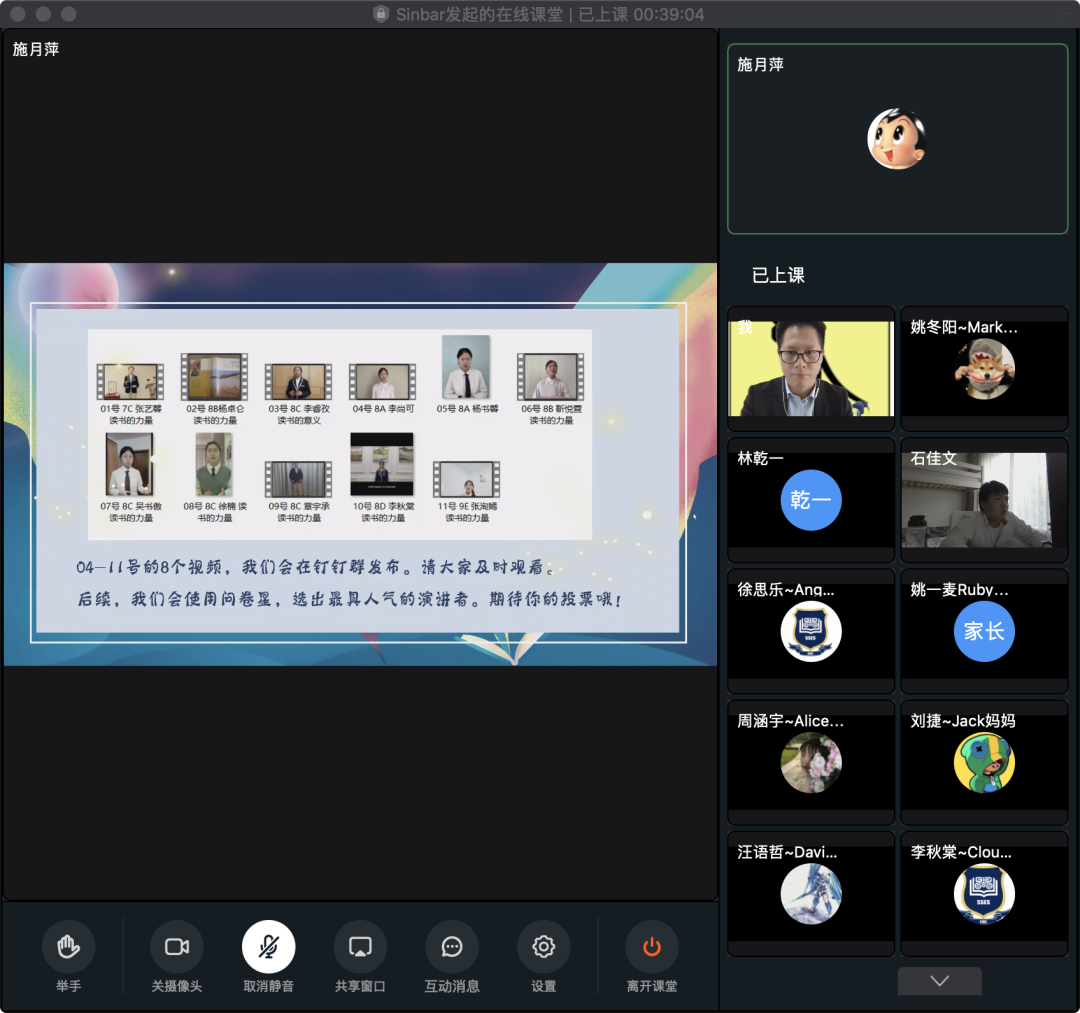This screenshot has width=1080, height=1013.
Task: Expand participant list with down chevron
Action: point(939,981)
